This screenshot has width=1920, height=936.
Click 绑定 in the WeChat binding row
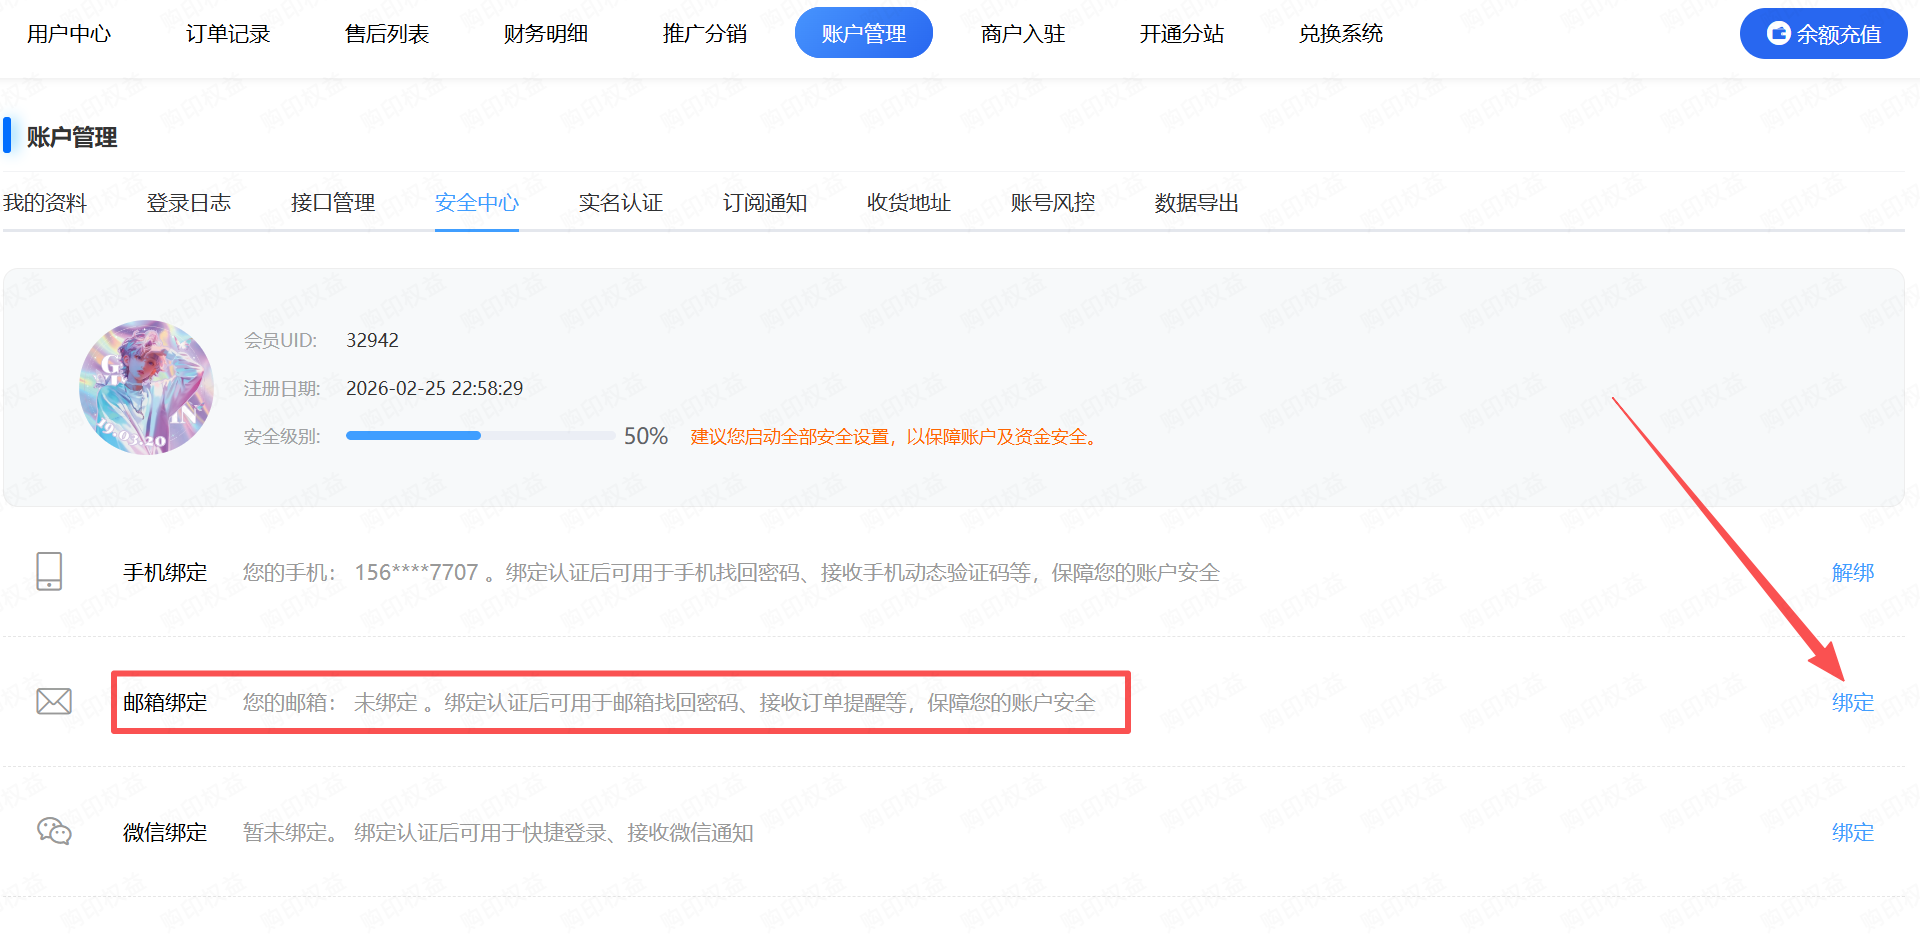(1851, 832)
